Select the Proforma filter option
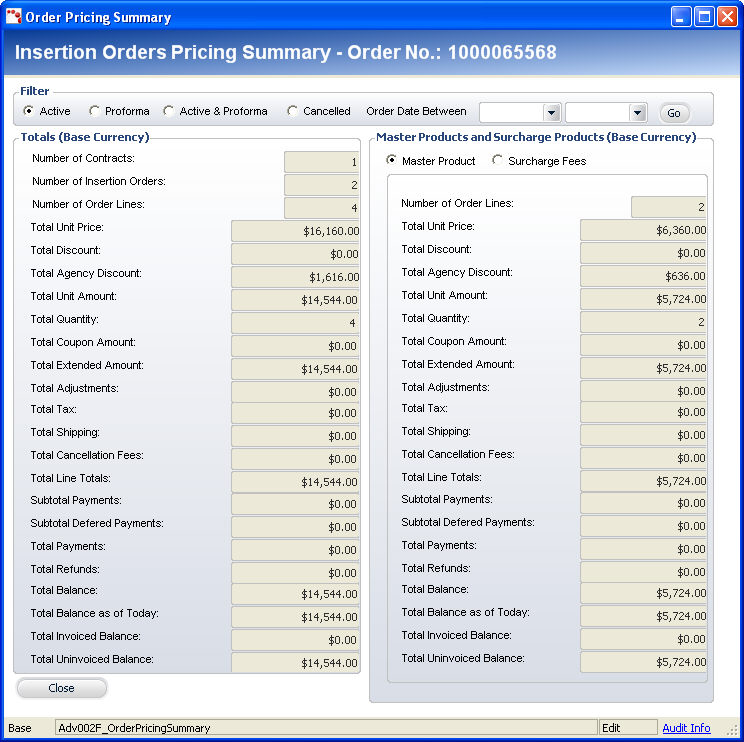744x742 pixels. 94,111
